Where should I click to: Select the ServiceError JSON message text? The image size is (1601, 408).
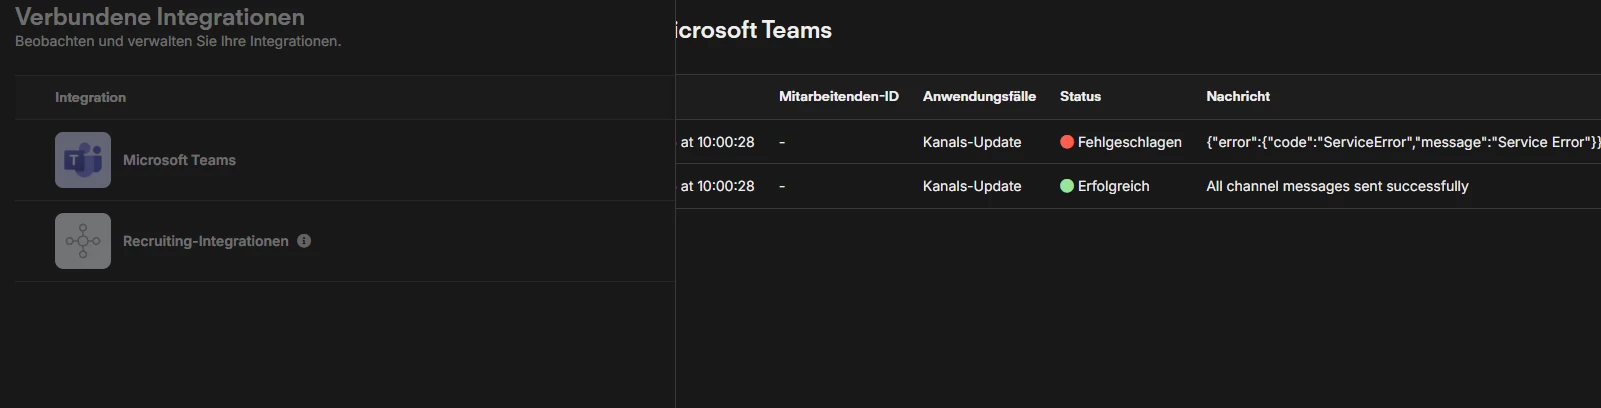coord(1402,142)
